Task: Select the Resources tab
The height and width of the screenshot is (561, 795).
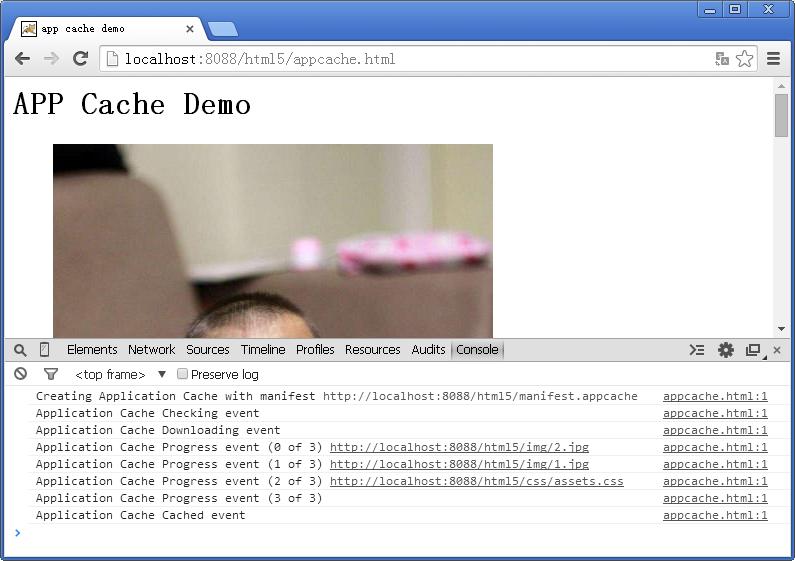Action: (x=372, y=349)
